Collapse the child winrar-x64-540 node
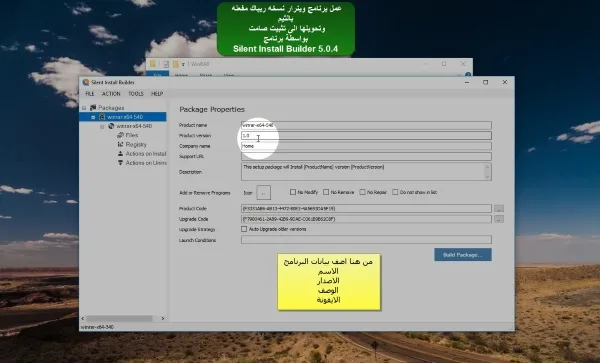 coord(103,126)
